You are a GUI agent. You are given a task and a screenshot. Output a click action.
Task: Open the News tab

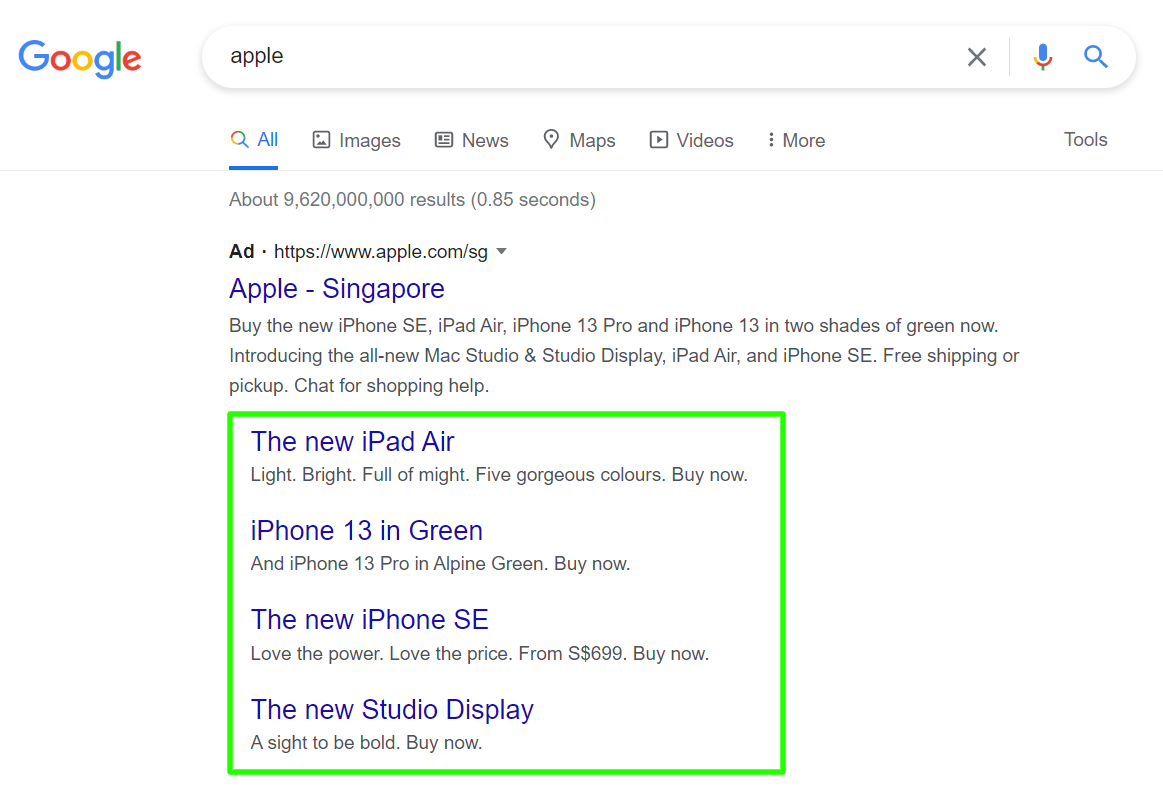point(472,140)
